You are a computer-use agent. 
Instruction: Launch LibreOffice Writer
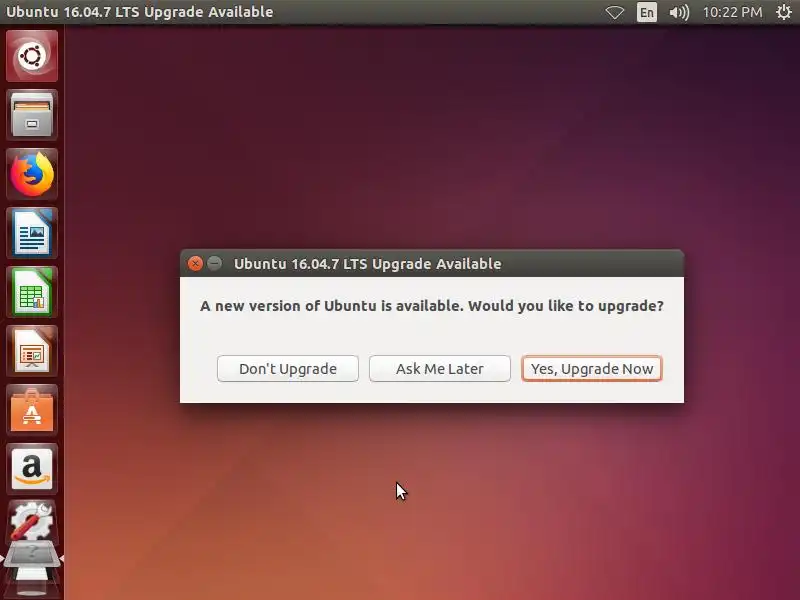coord(32,233)
